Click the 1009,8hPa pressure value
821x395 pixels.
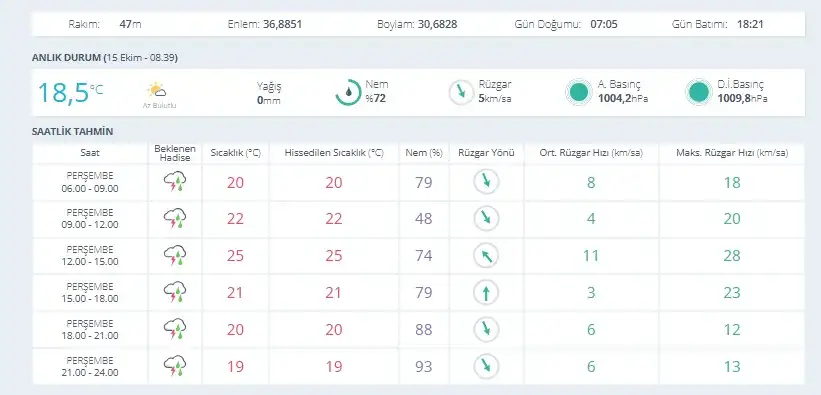[742, 98]
